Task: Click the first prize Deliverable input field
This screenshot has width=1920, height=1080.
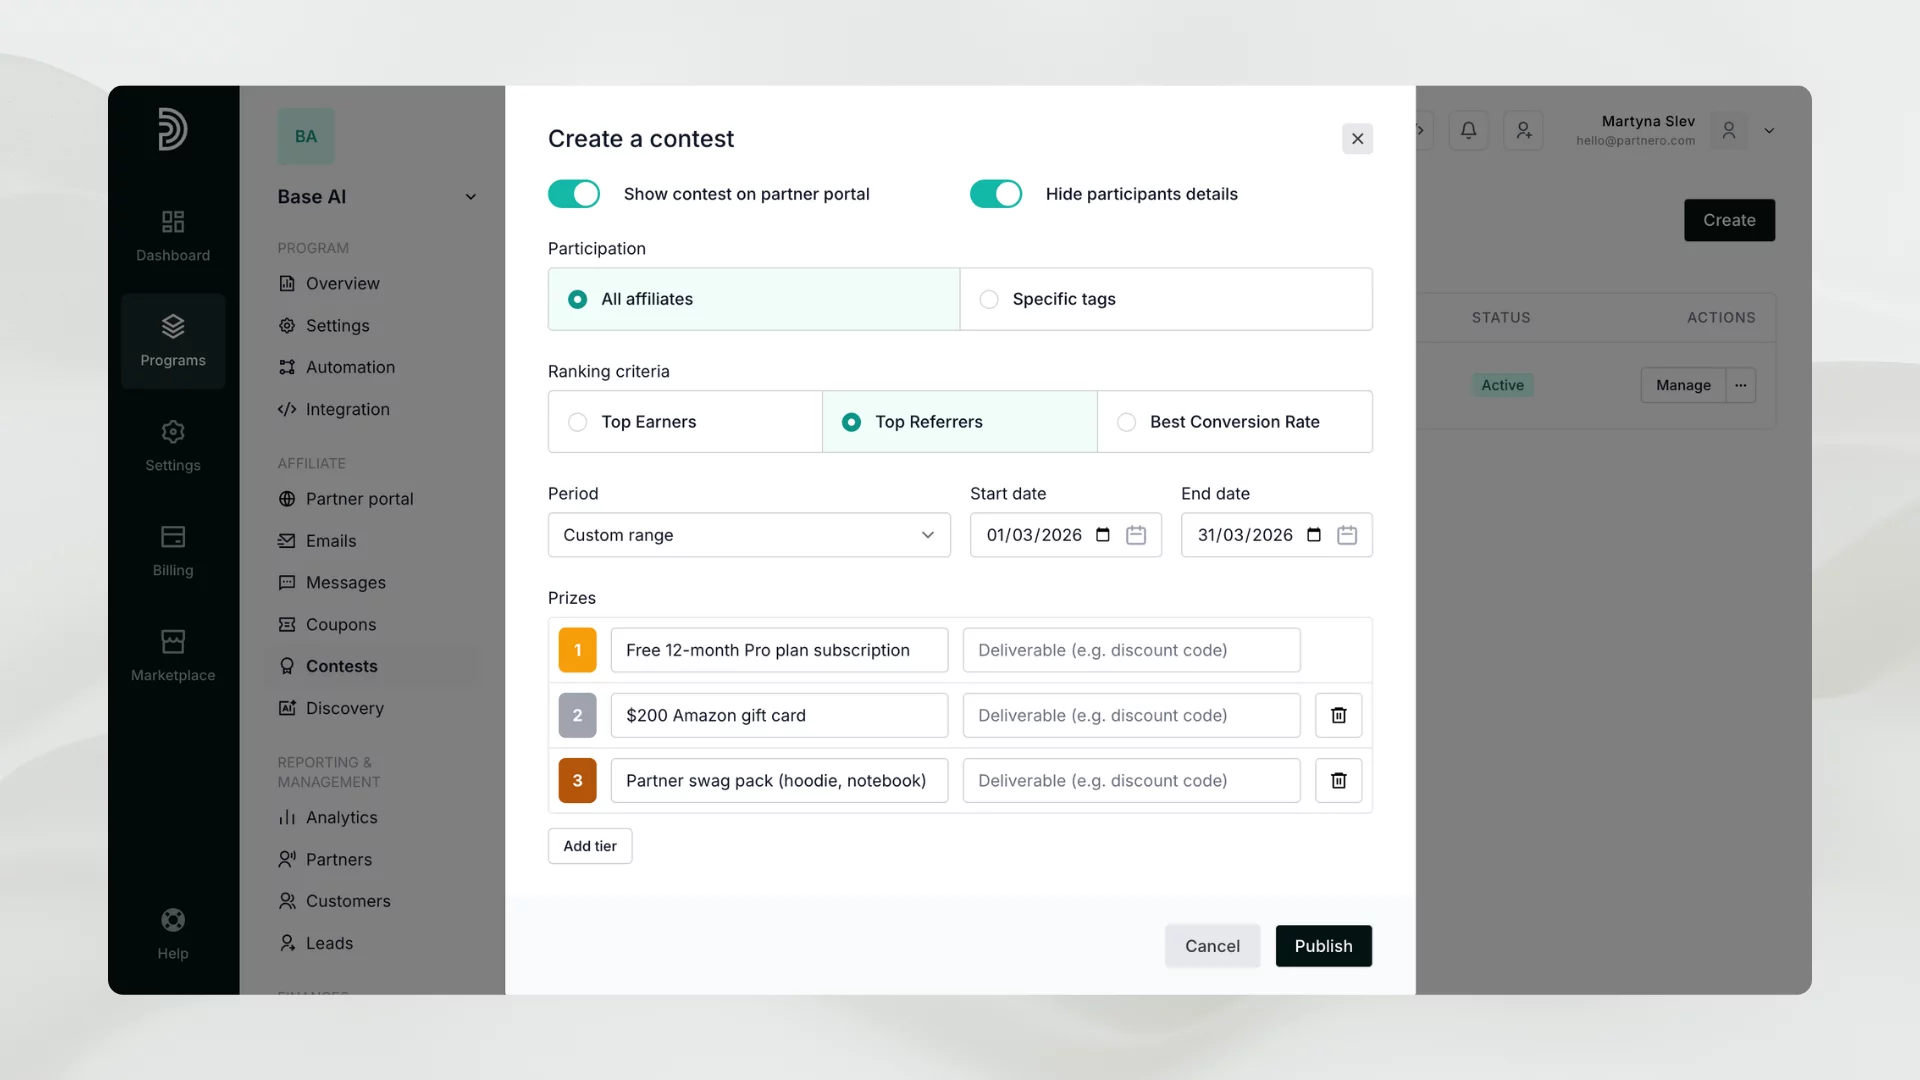Action: tap(1130, 650)
